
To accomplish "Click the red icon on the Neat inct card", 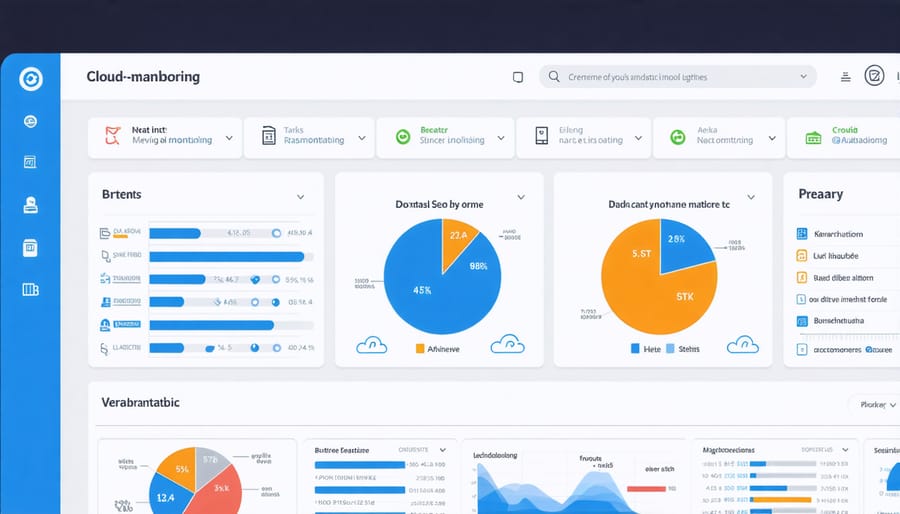I will (113, 136).
